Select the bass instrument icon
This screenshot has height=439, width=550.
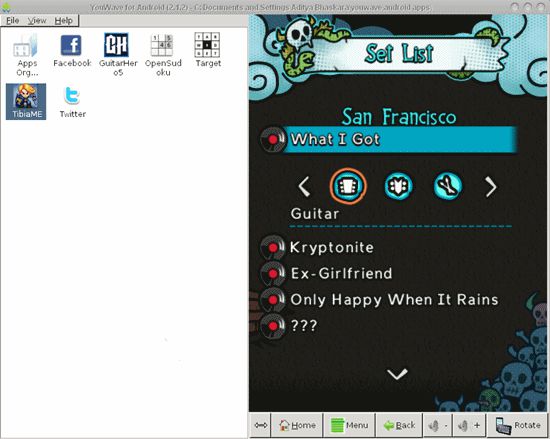pos(398,186)
